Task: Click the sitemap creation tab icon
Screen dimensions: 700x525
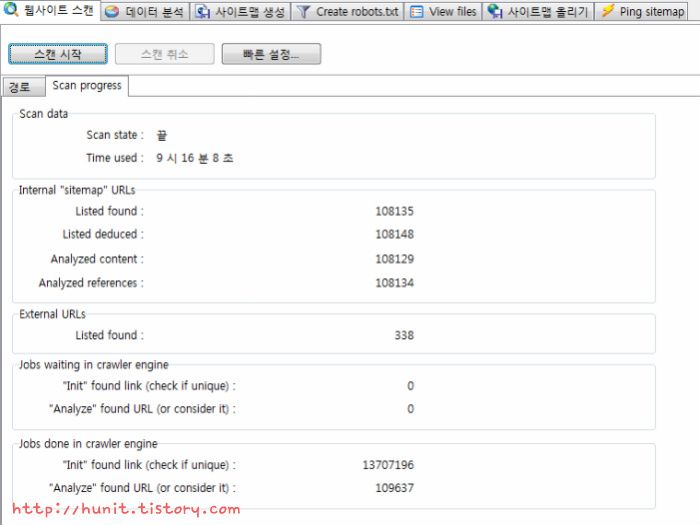Action: [203, 12]
